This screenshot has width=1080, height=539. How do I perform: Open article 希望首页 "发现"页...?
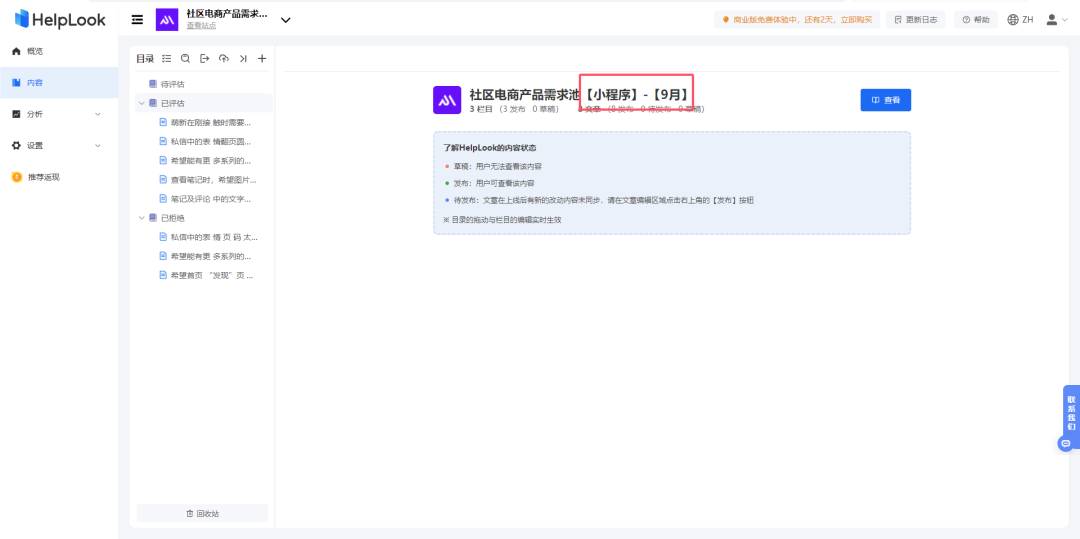[x=212, y=275]
